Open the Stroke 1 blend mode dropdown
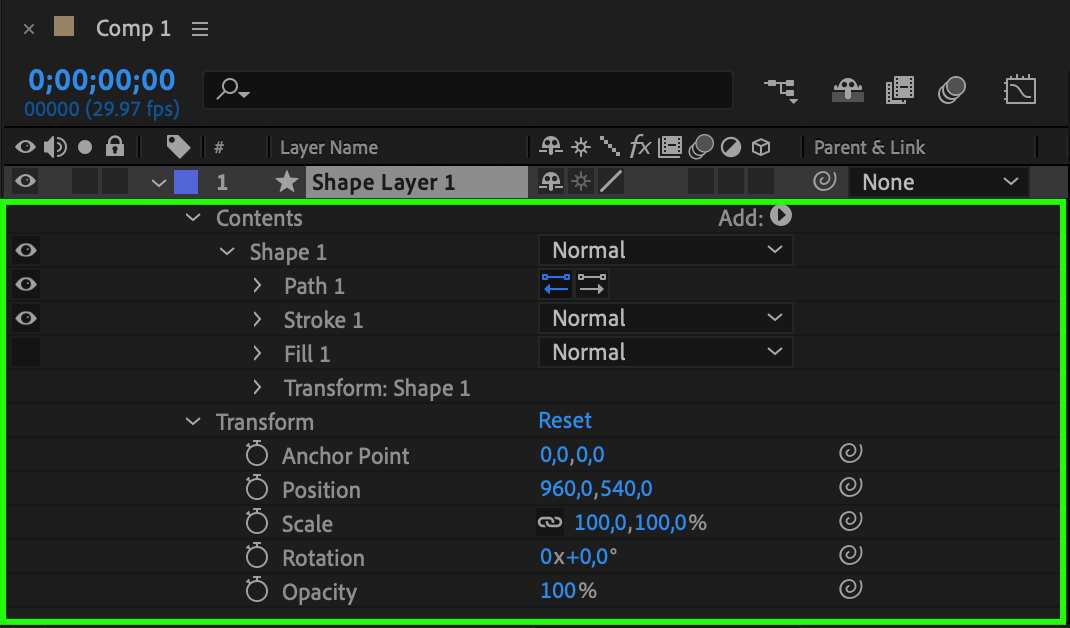The height and width of the screenshot is (628, 1070). (x=665, y=318)
